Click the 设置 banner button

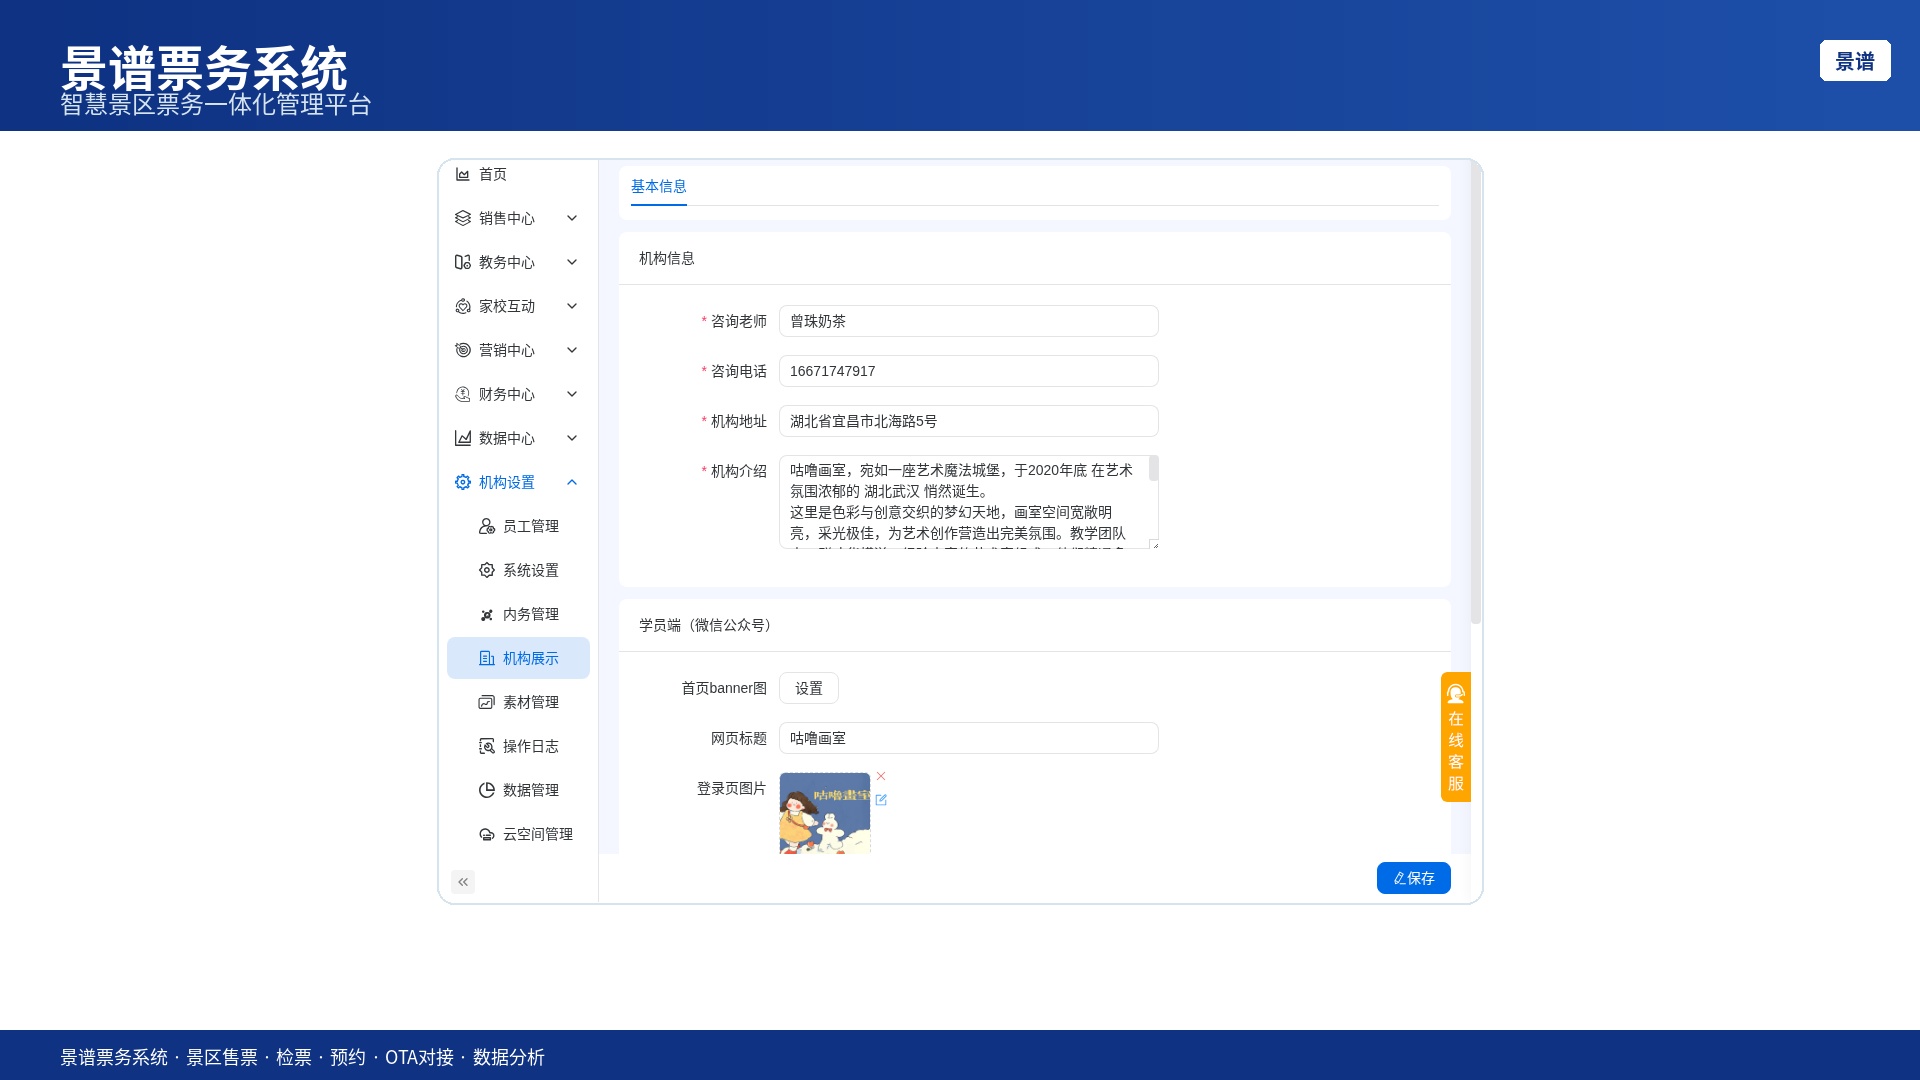click(809, 688)
